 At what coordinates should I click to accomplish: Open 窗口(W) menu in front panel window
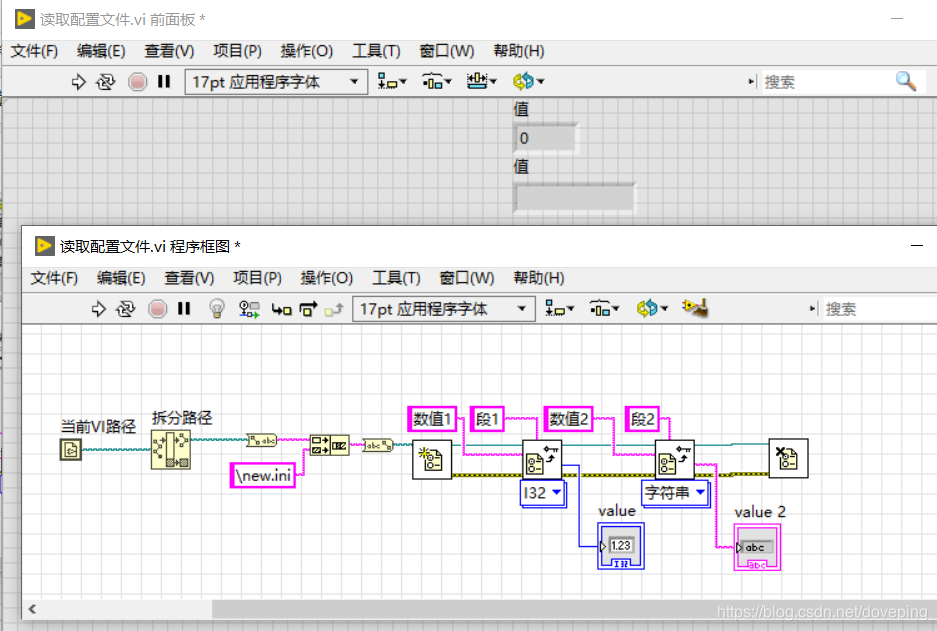447,51
